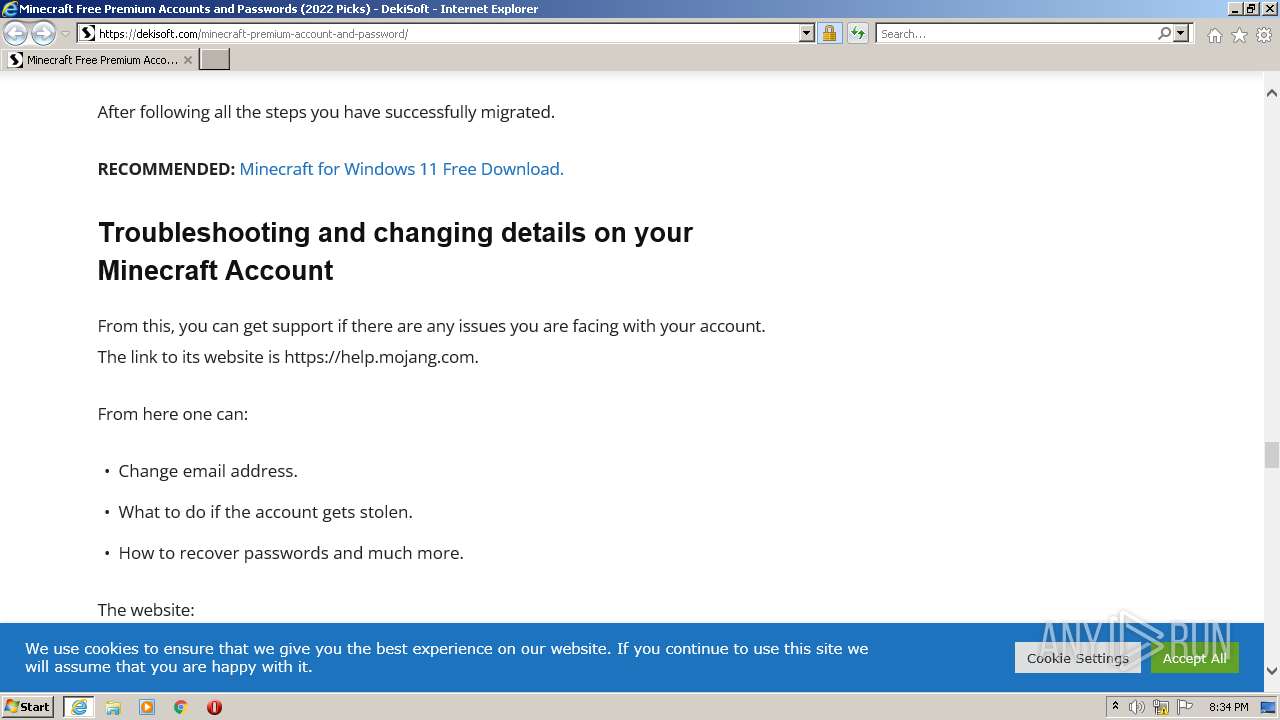Click the vertical scrollbar thumb
Image resolution: width=1280 pixels, height=720 pixels.
[x=1272, y=455]
